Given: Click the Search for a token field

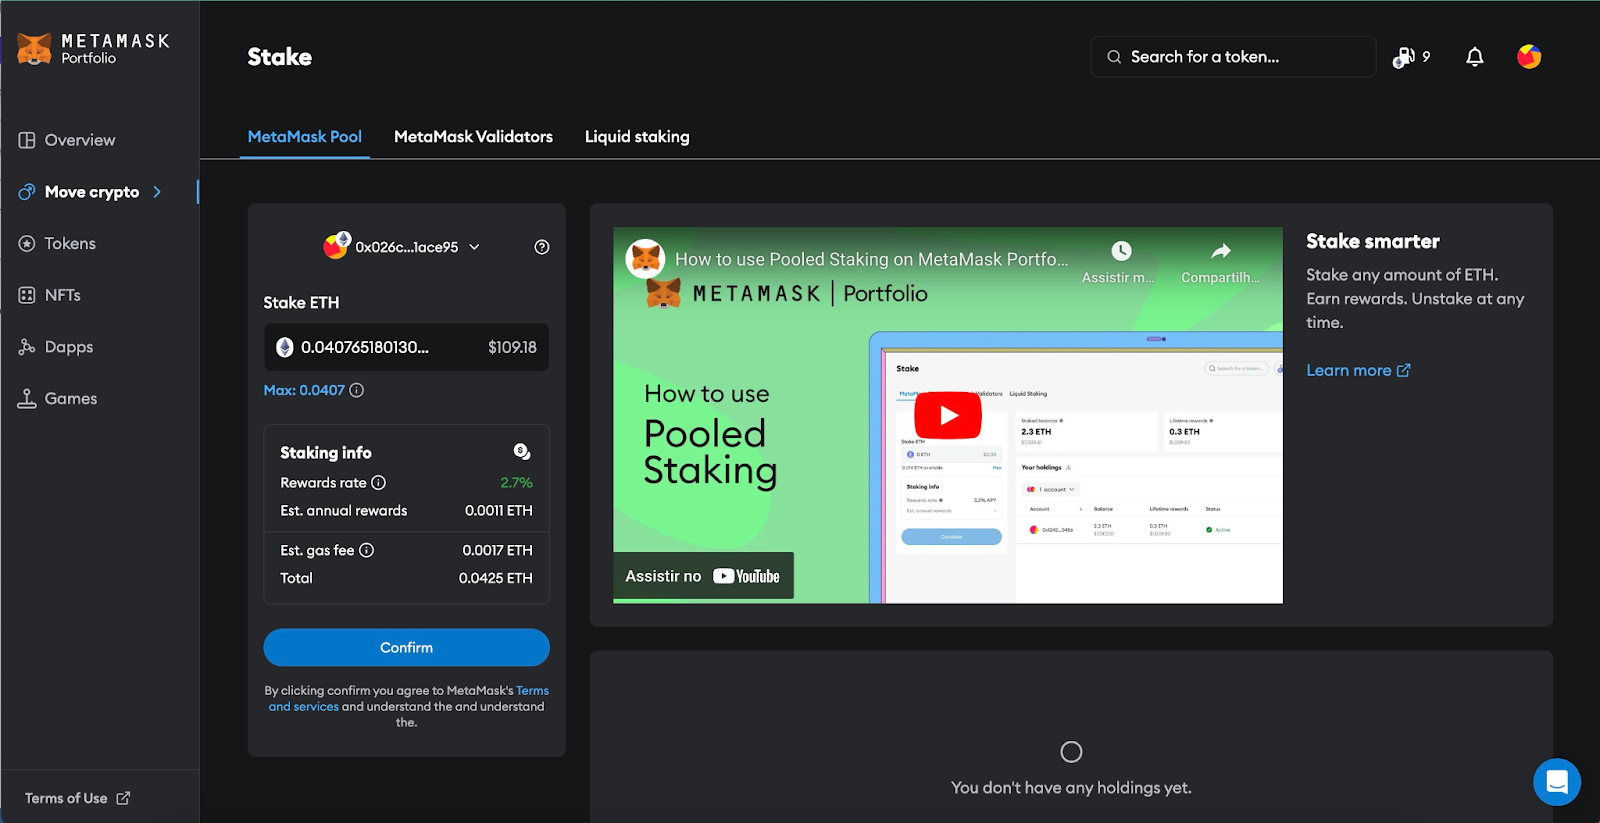Looking at the screenshot, I should coord(1233,57).
